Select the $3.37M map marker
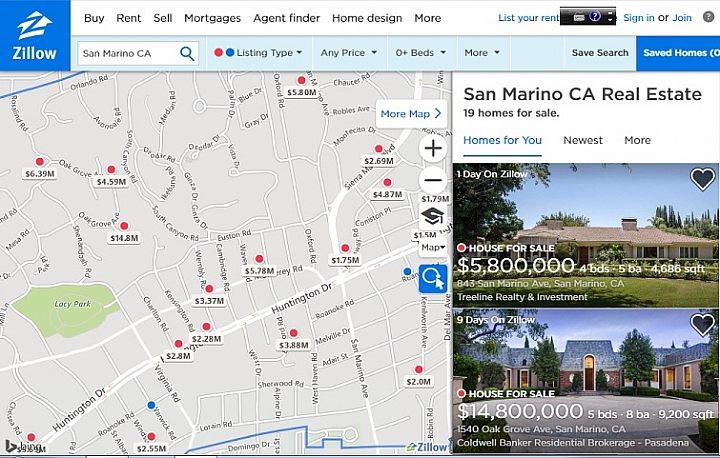 [x=209, y=289]
